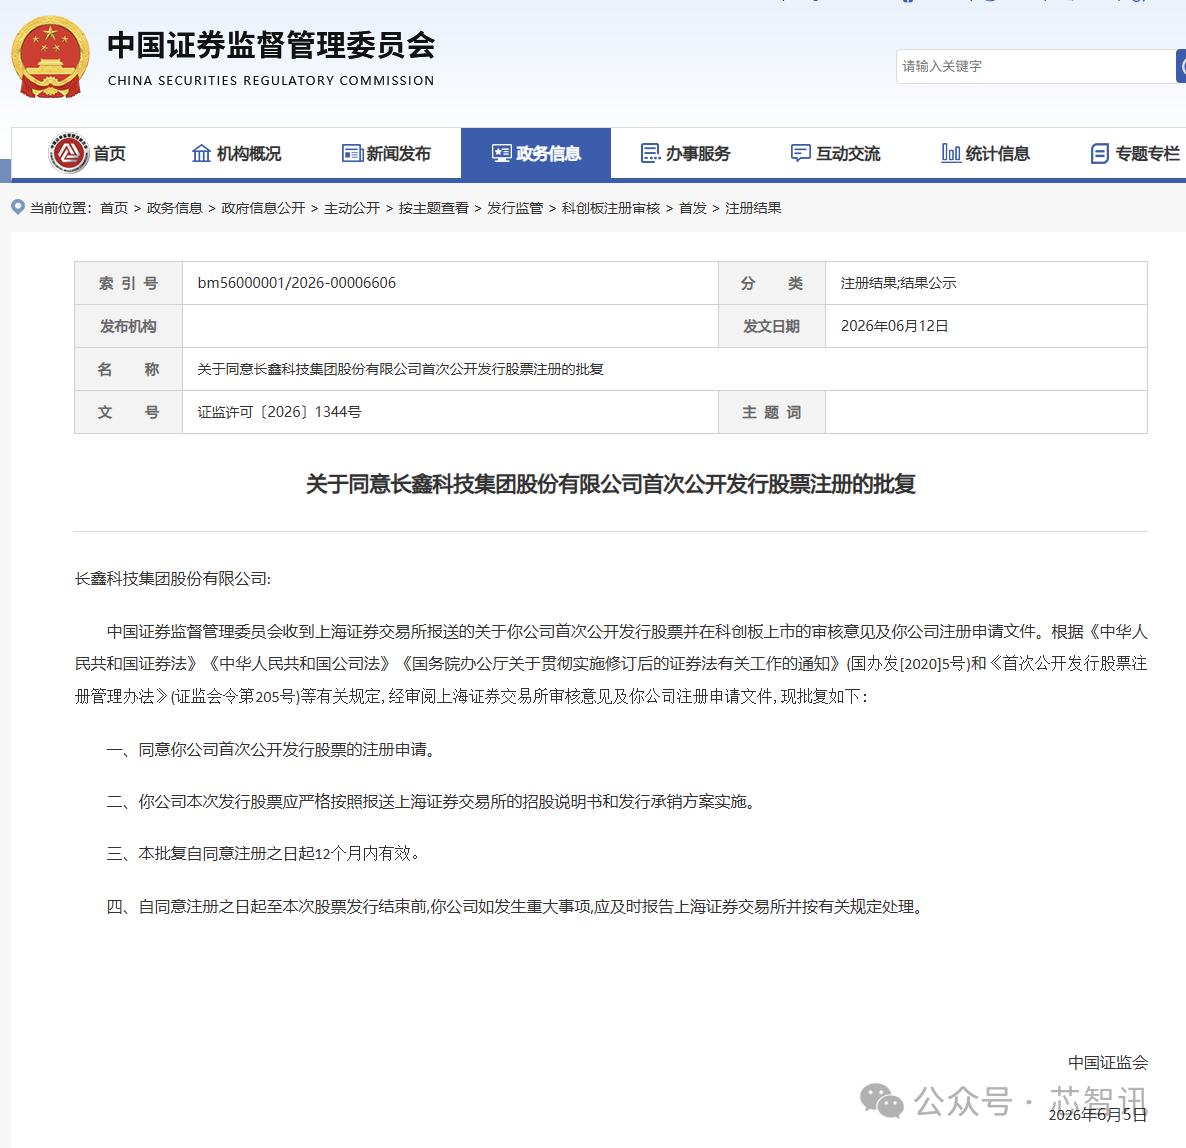Screen dimensions: 1186x1148
Task: Follow the 首页 breadcrumb link
Action: [x=114, y=208]
